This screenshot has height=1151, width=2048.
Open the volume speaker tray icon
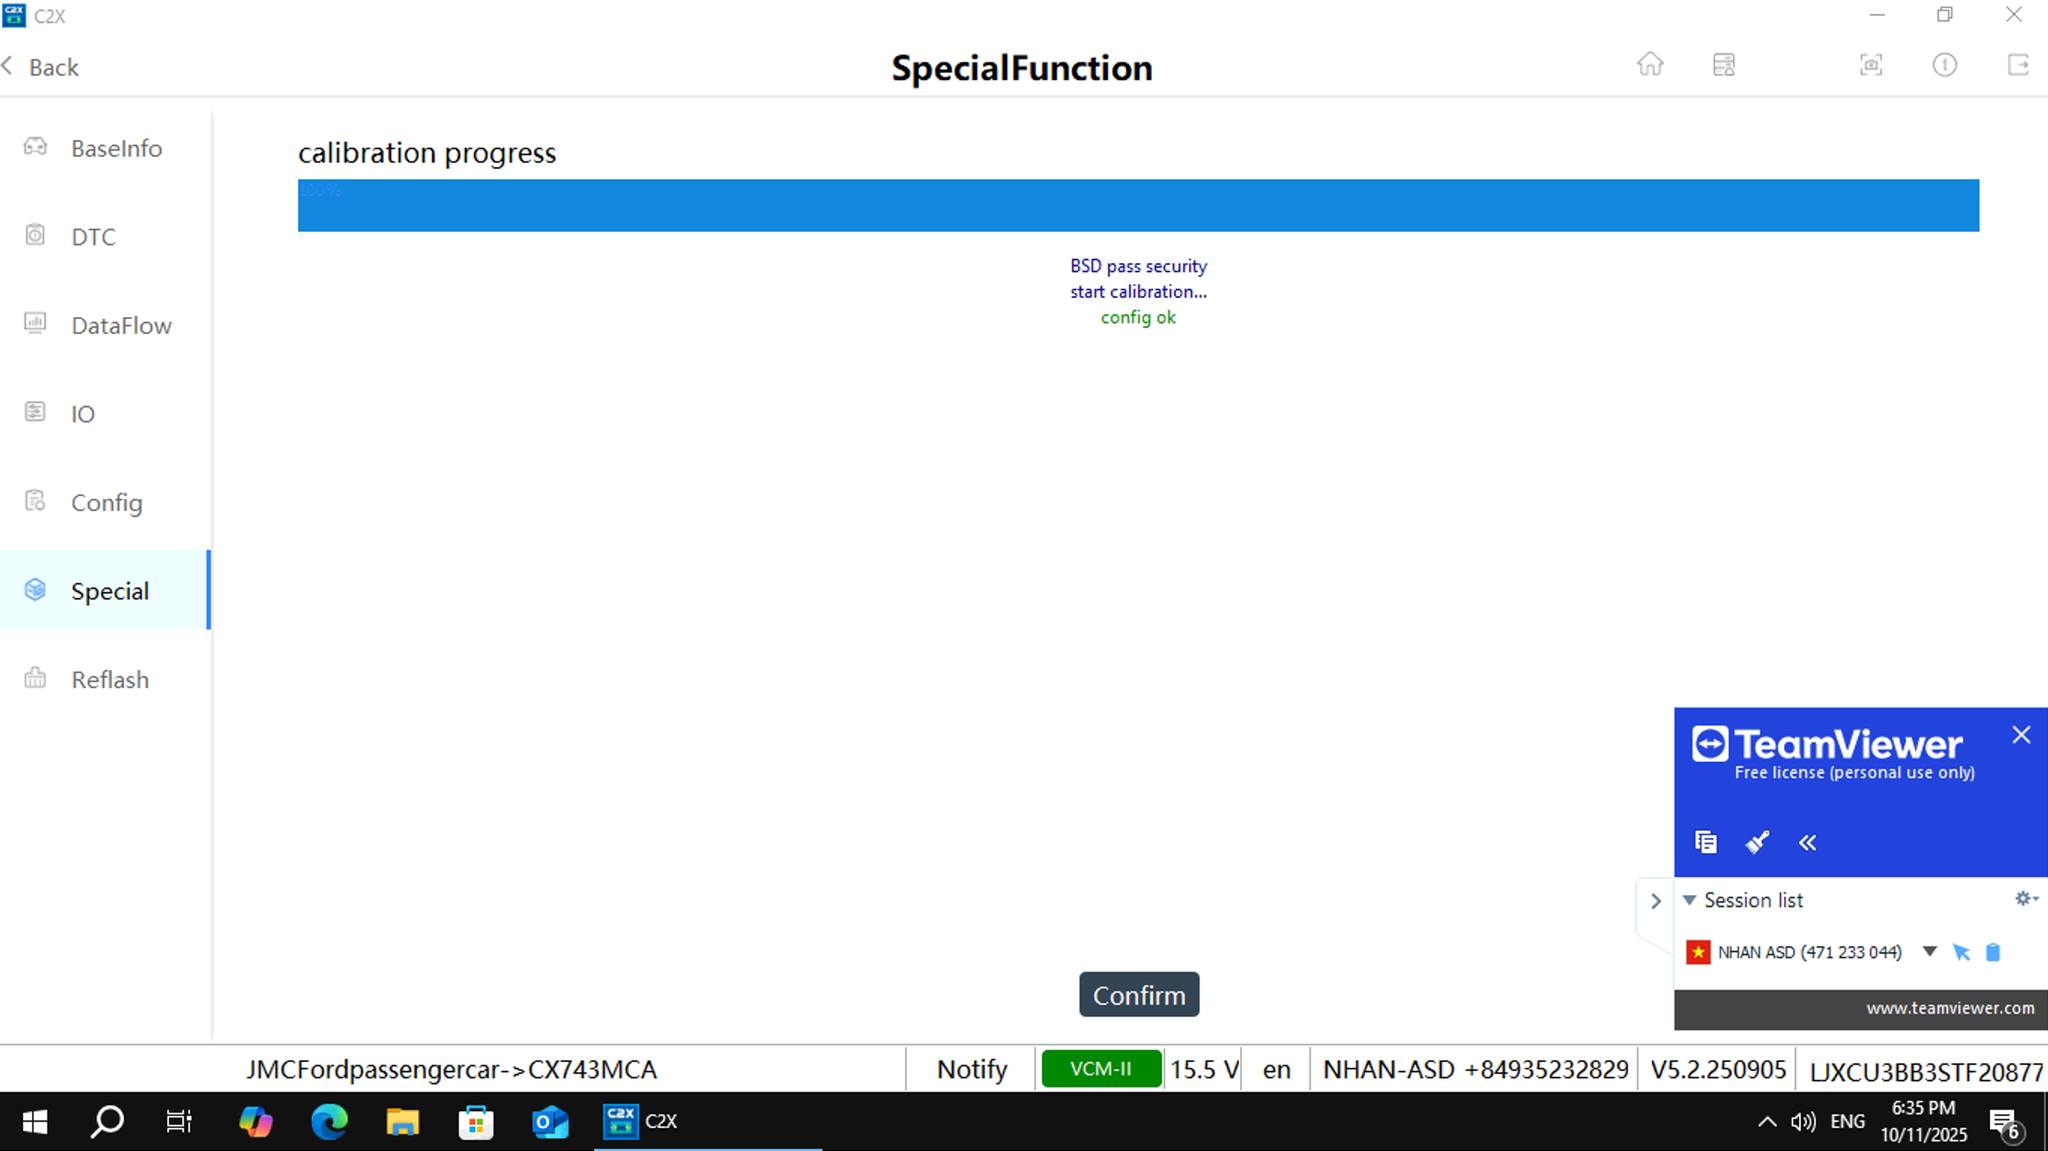click(1803, 1122)
